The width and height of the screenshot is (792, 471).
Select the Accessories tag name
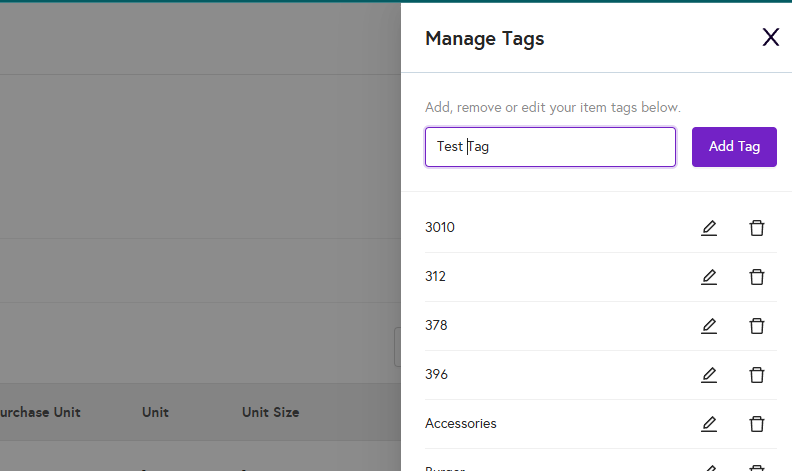pyautogui.click(x=461, y=424)
